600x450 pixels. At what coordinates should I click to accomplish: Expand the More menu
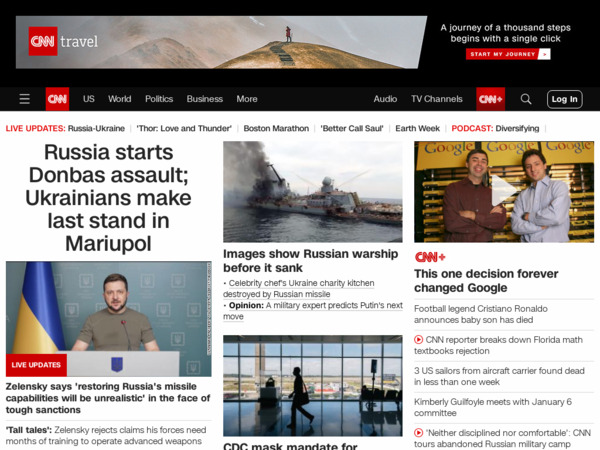(247, 99)
